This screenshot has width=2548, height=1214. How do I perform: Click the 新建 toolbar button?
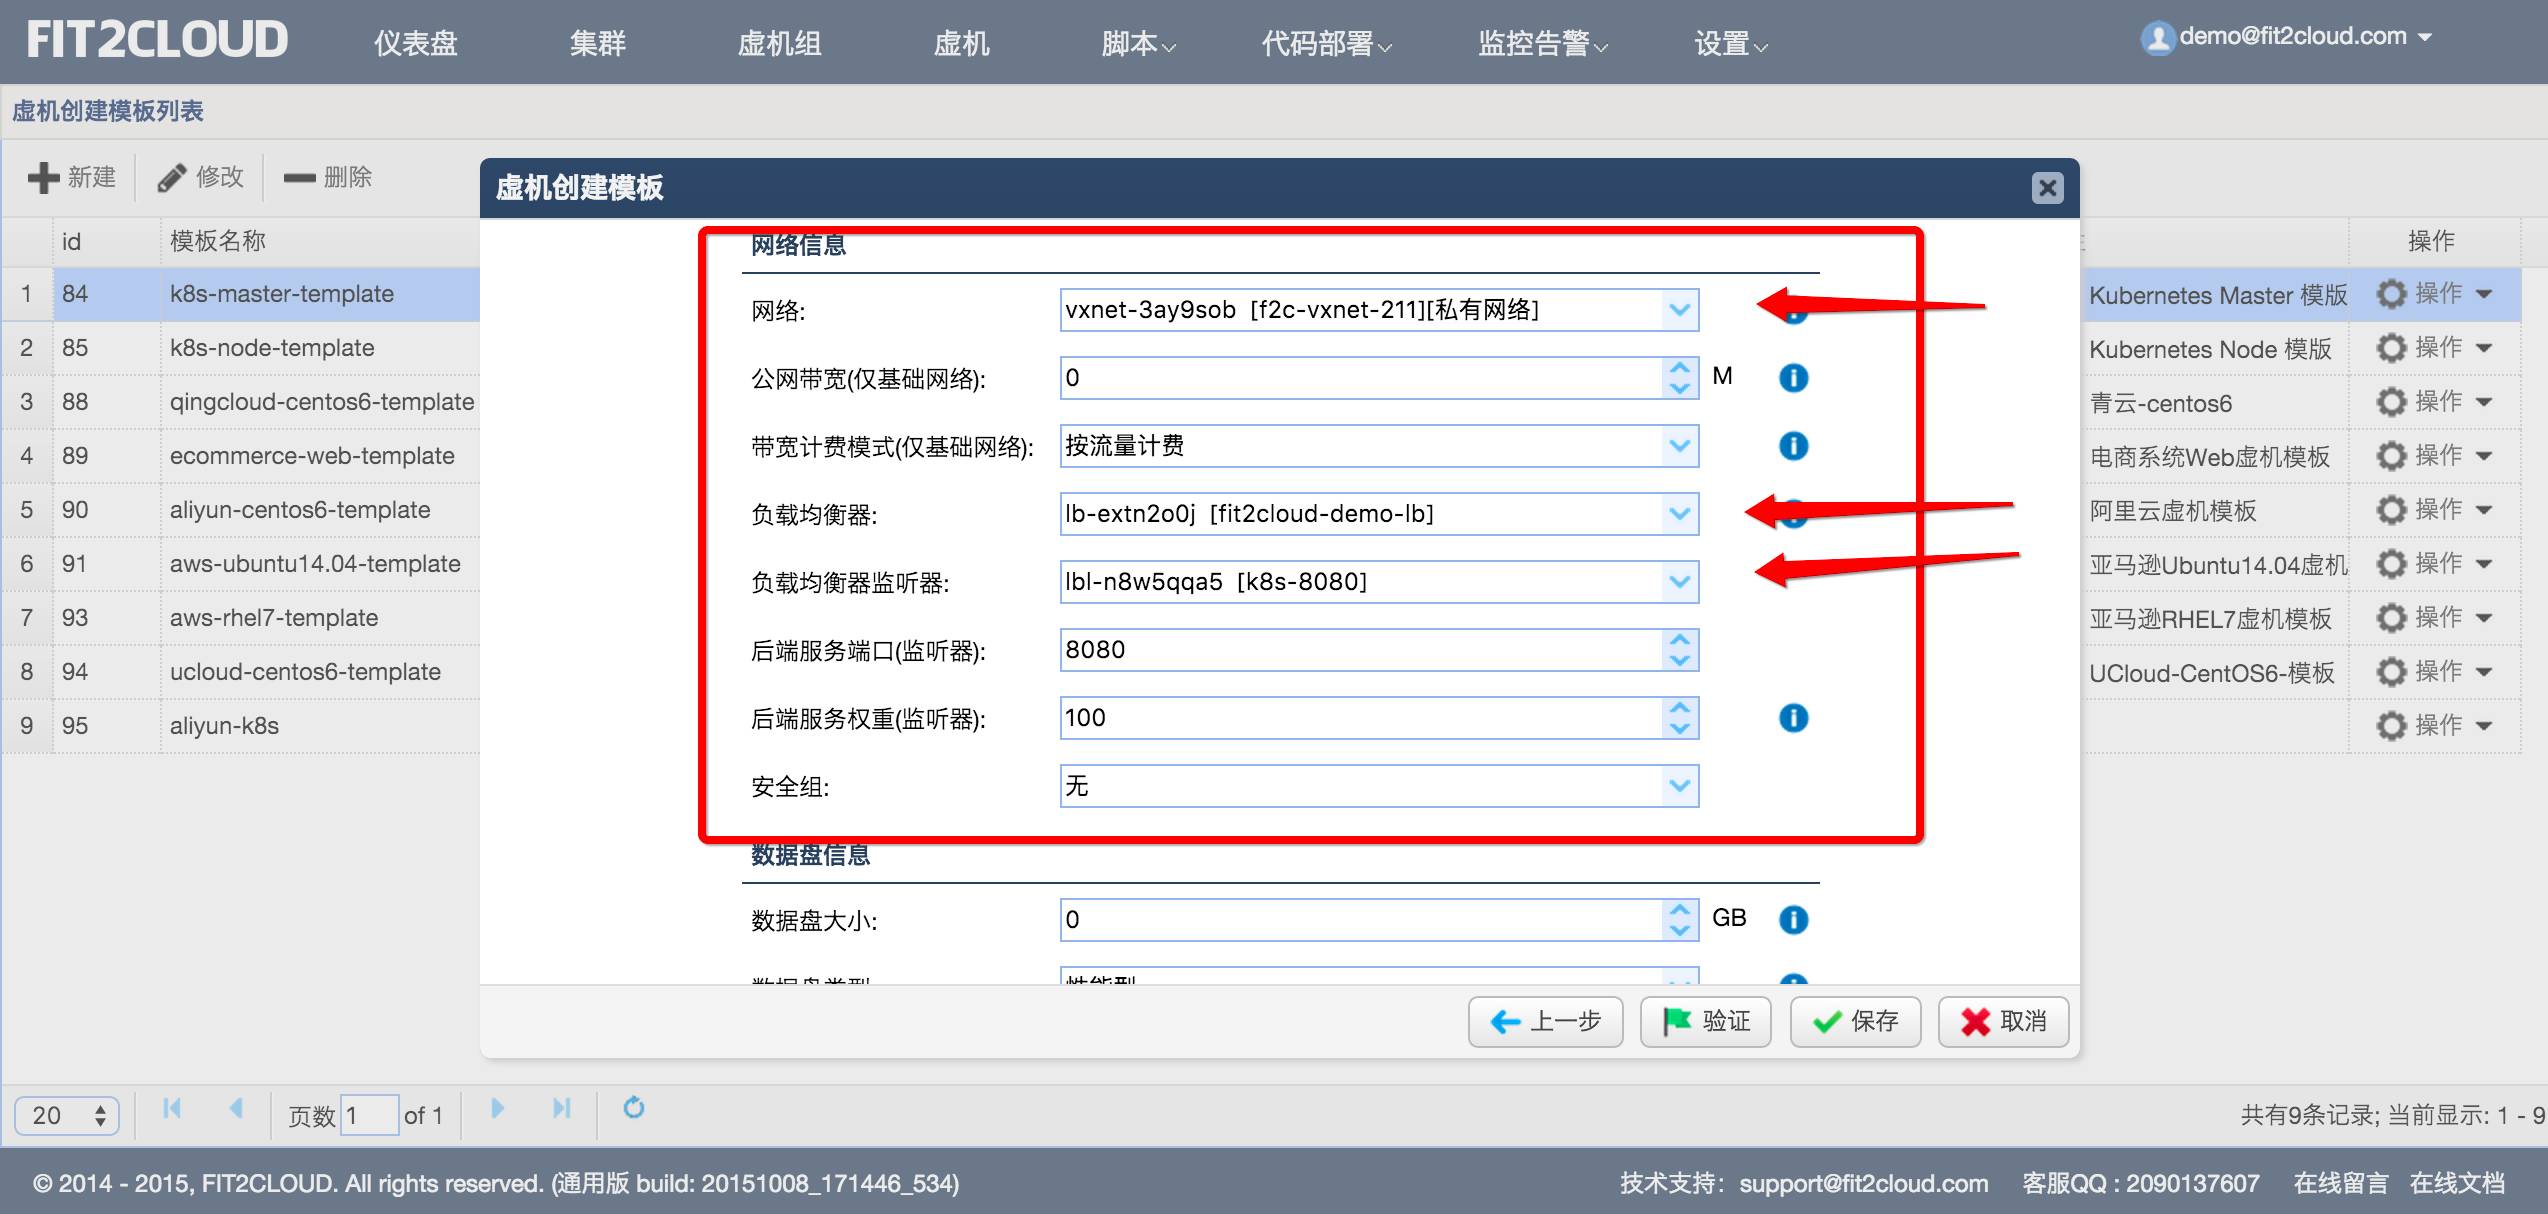(72, 178)
